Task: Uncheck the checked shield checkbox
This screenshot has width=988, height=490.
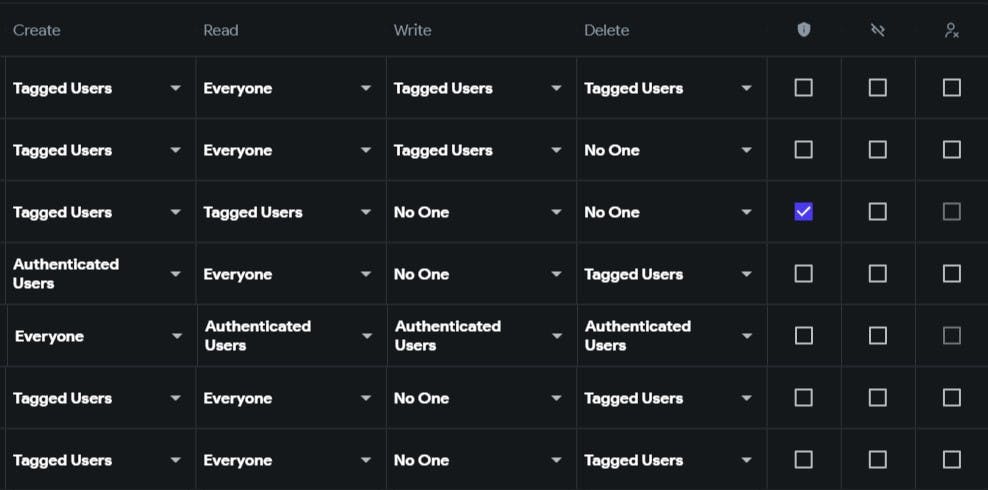Action: [803, 212]
